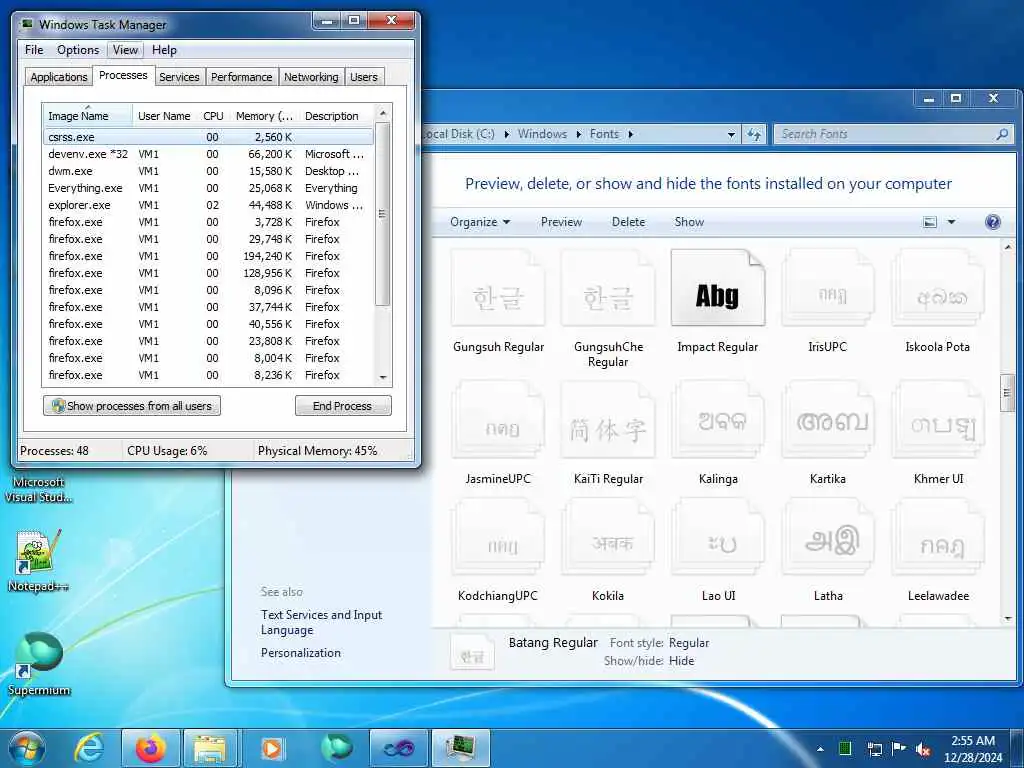Select the GungsuhChe Regular font icon

pos(608,289)
